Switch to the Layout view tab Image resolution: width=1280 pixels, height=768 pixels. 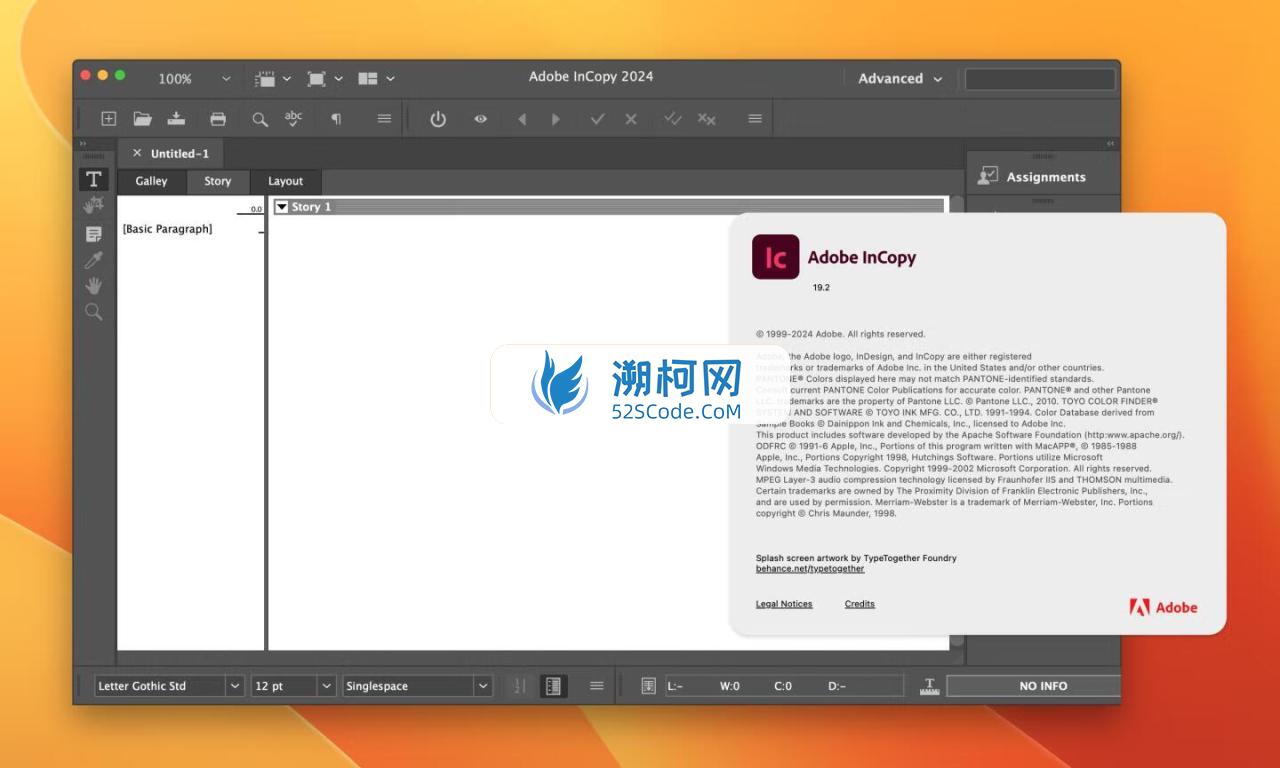coord(285,181)
